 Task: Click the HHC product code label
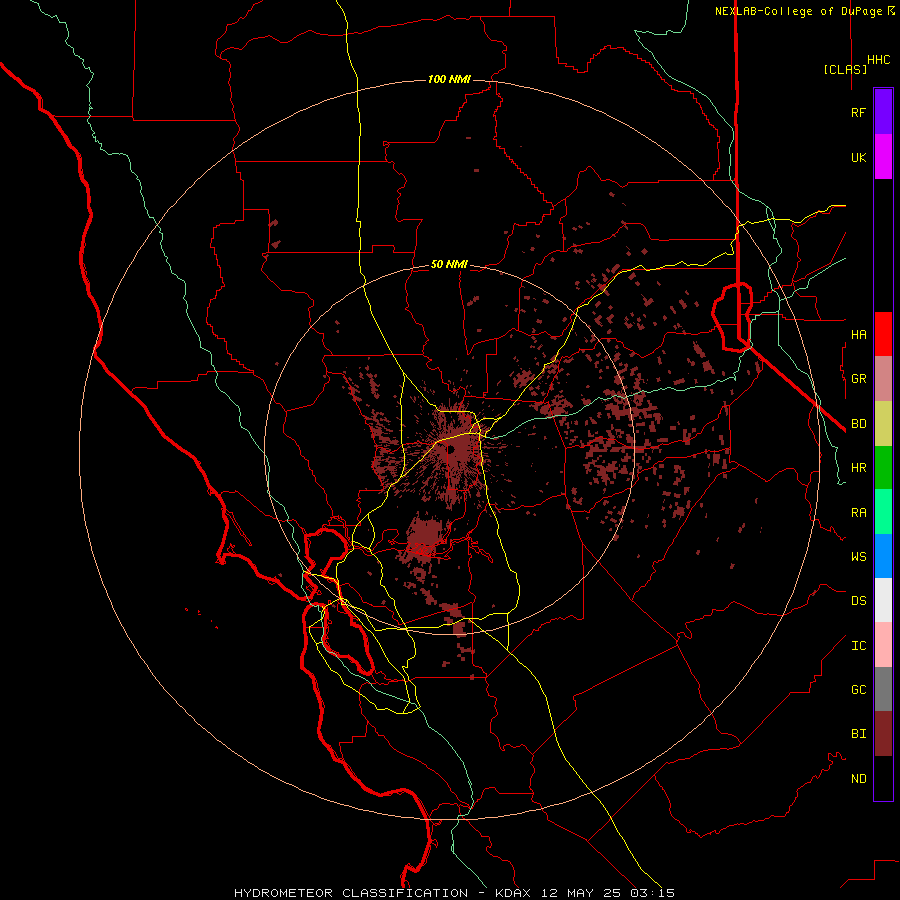(879, 60)
